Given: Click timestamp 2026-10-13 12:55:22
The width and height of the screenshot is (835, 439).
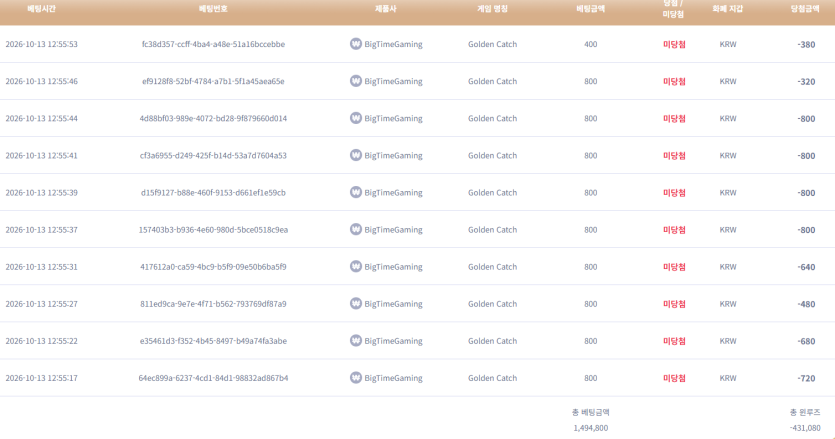Looking at the screenshot, I should click(42, 341).
